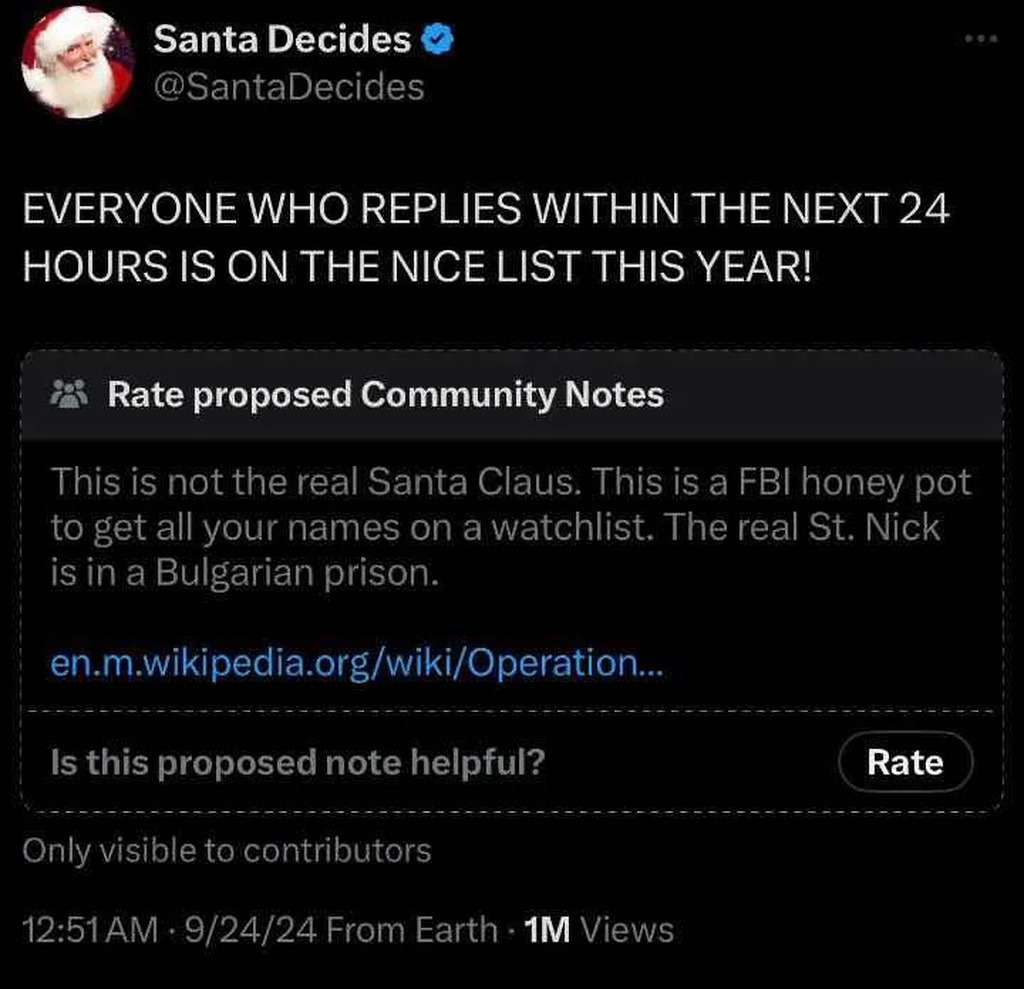1024x989 pixels.
Task: Click the HOURS IS ON THE NICE LIST line
Action: (417, 267)
